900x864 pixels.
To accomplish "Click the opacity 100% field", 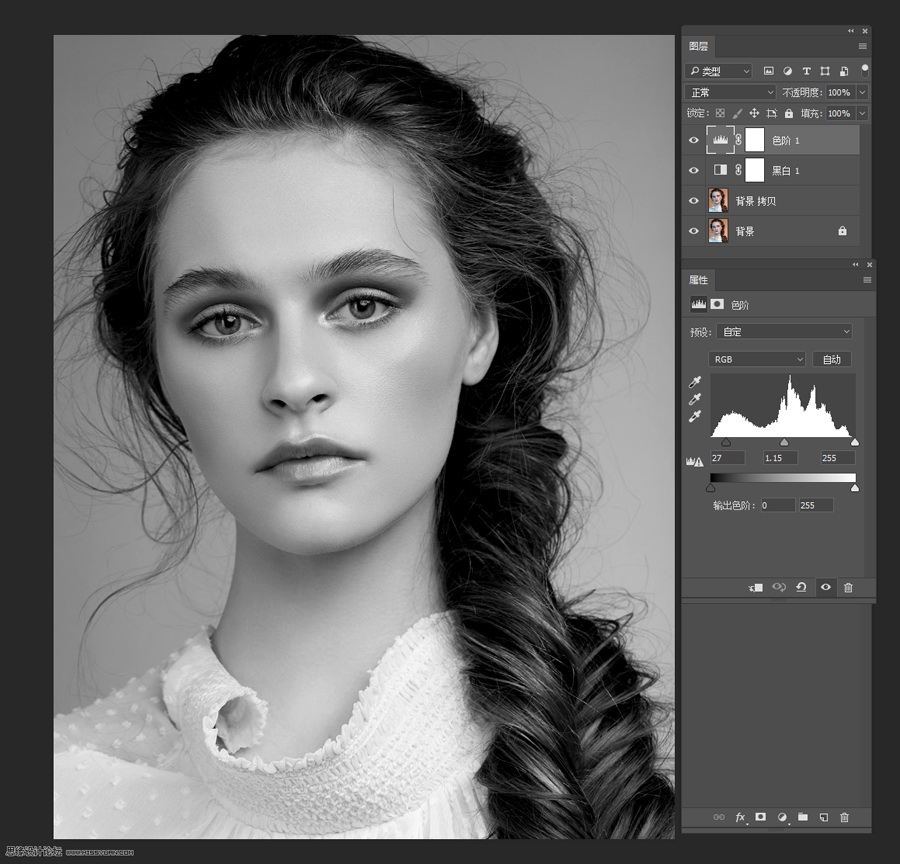I will click(840, 92).
